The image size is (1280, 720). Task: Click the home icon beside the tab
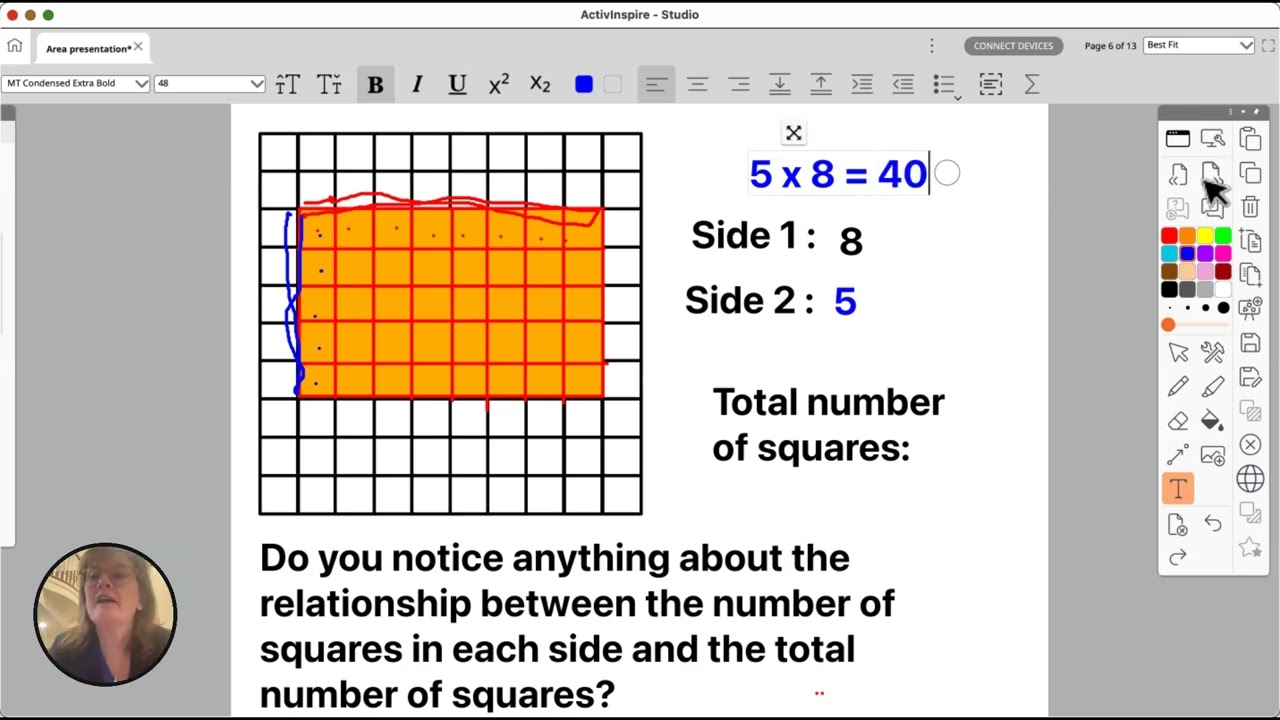(15, 46)
